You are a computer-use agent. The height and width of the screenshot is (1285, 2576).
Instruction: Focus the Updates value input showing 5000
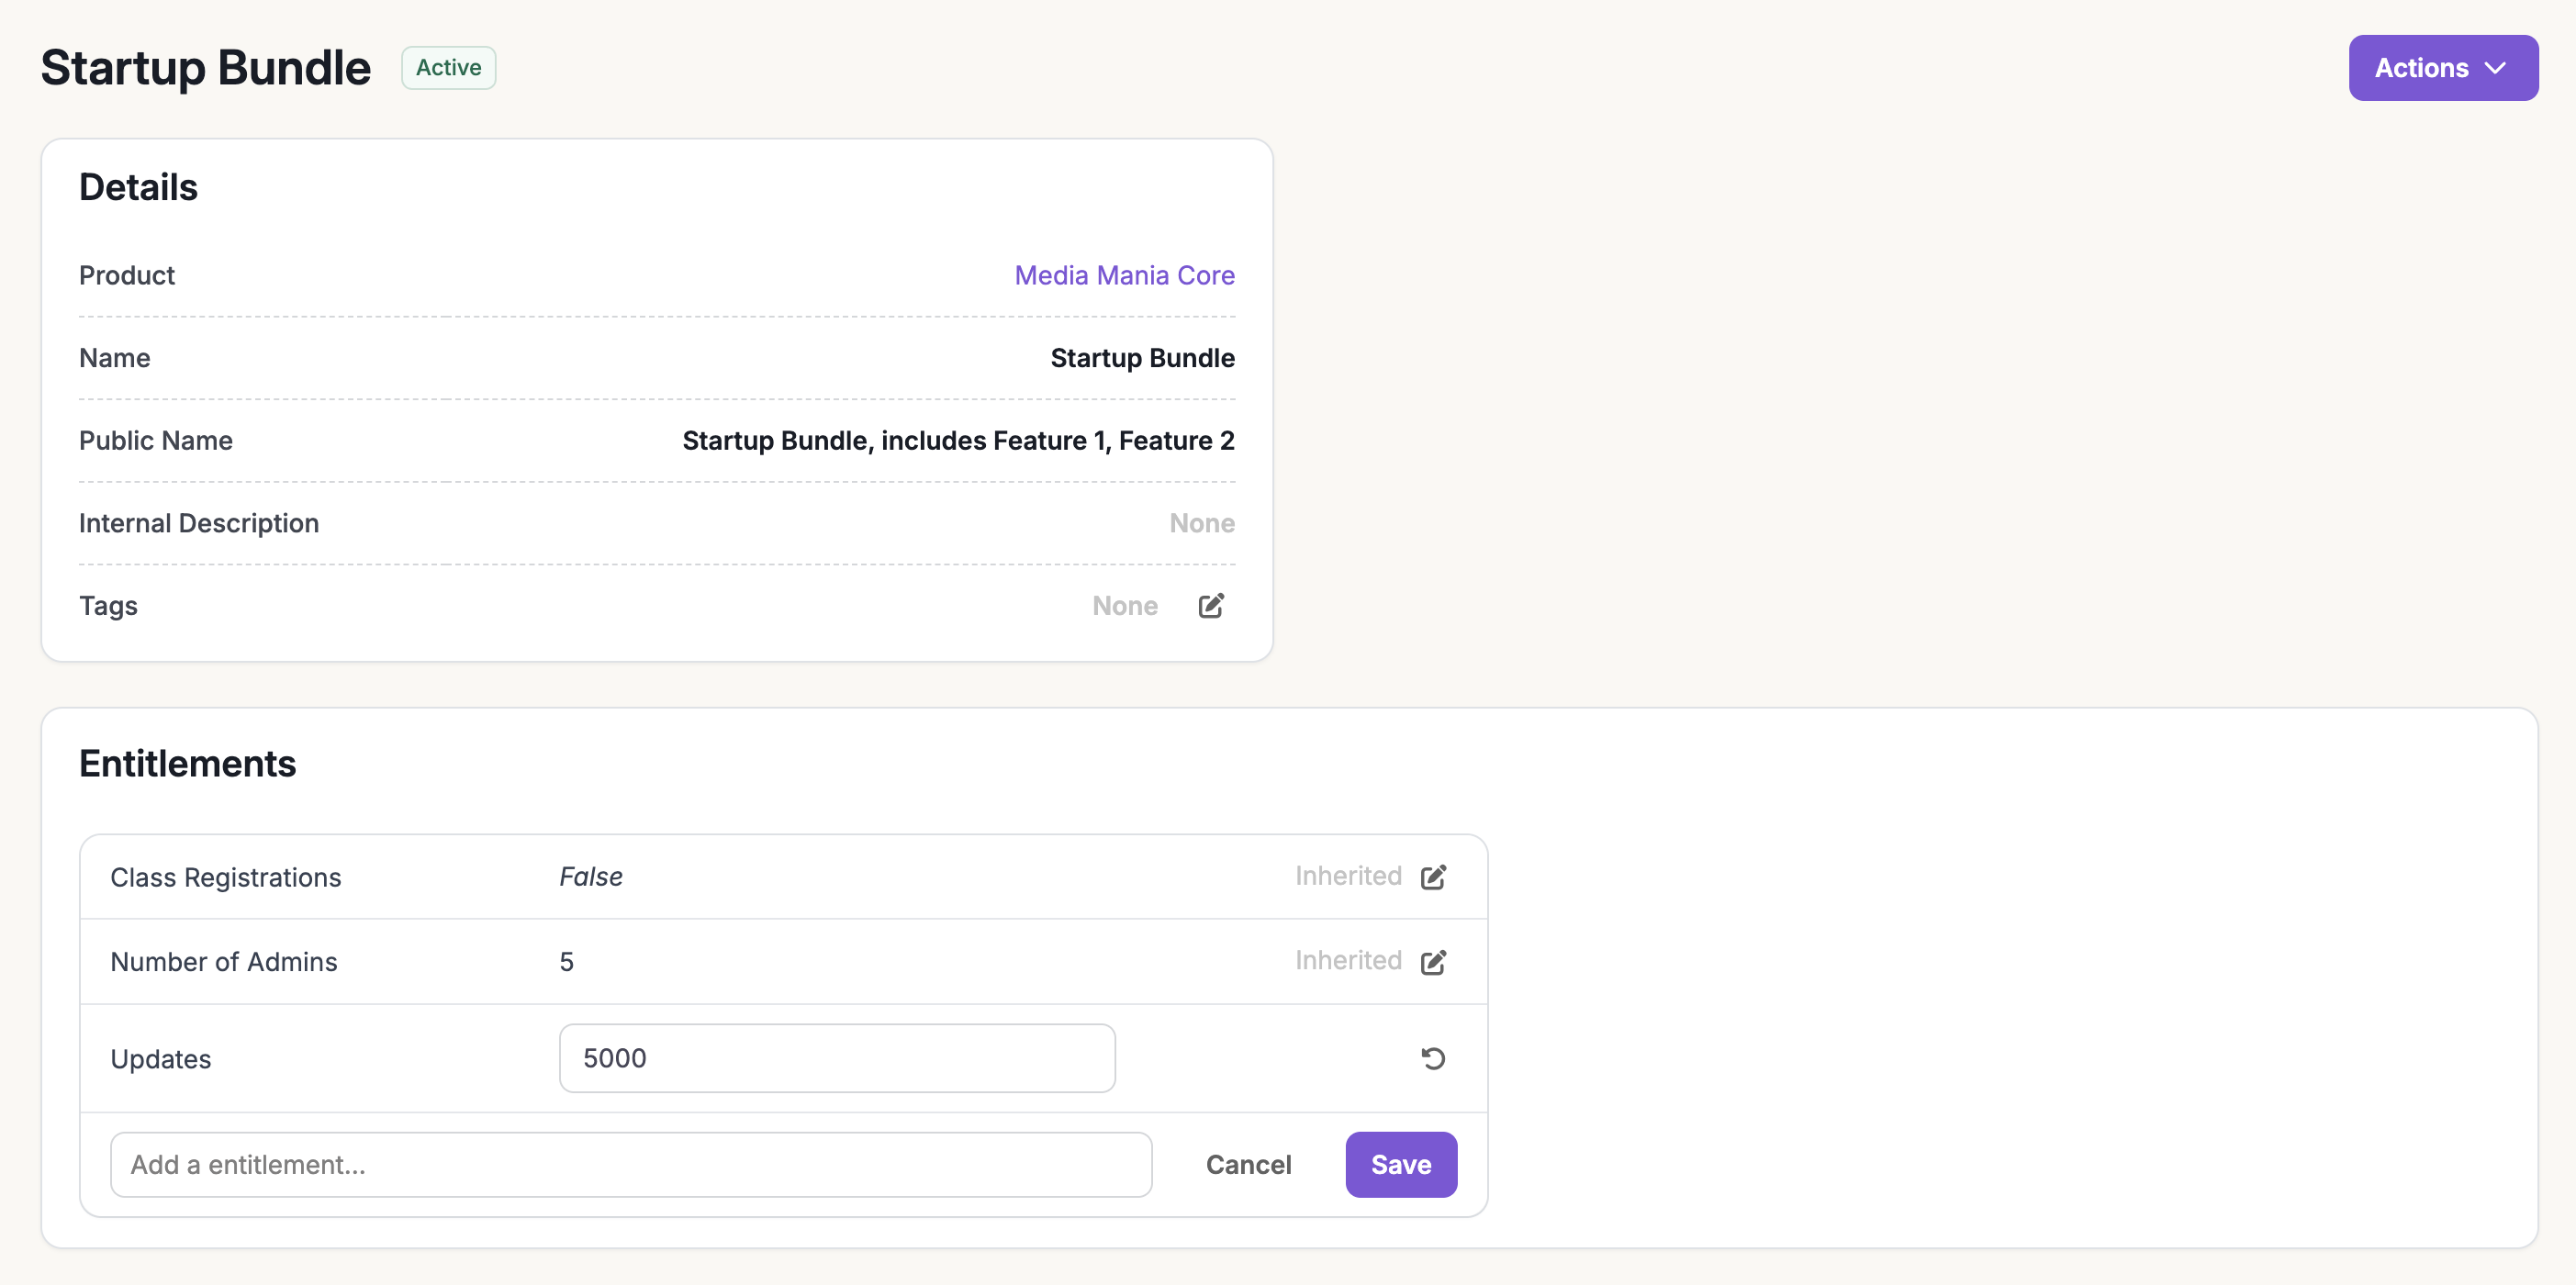pos(836,1058)
